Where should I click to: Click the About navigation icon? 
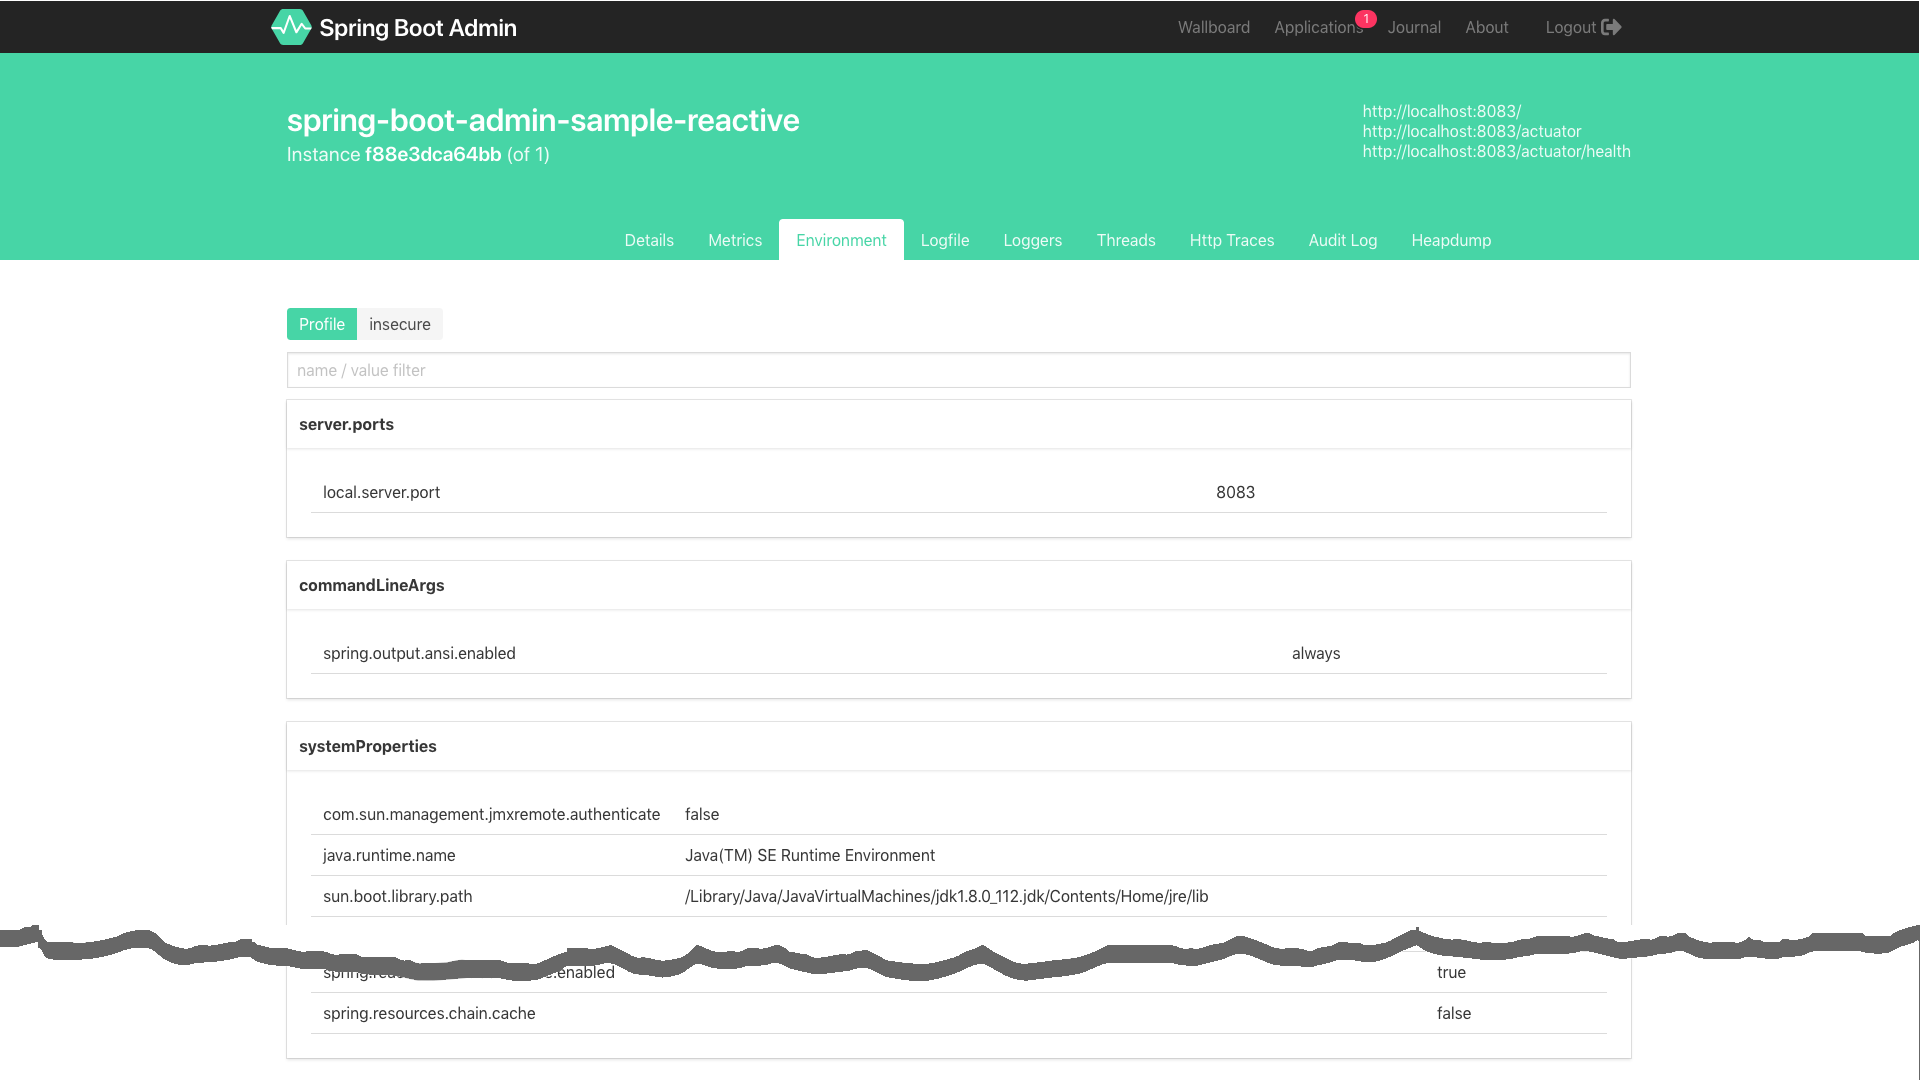[x=1487, y=26]
